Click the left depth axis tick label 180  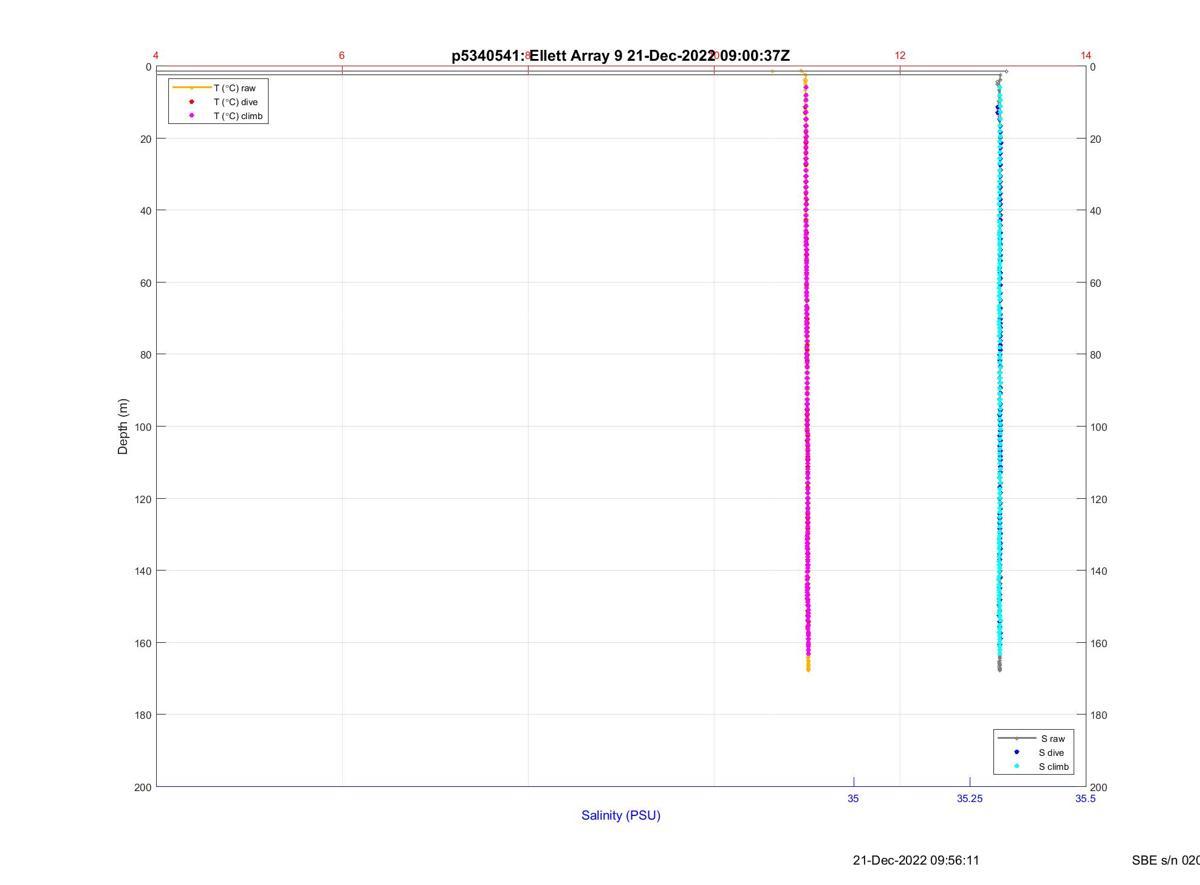(142, 715)
